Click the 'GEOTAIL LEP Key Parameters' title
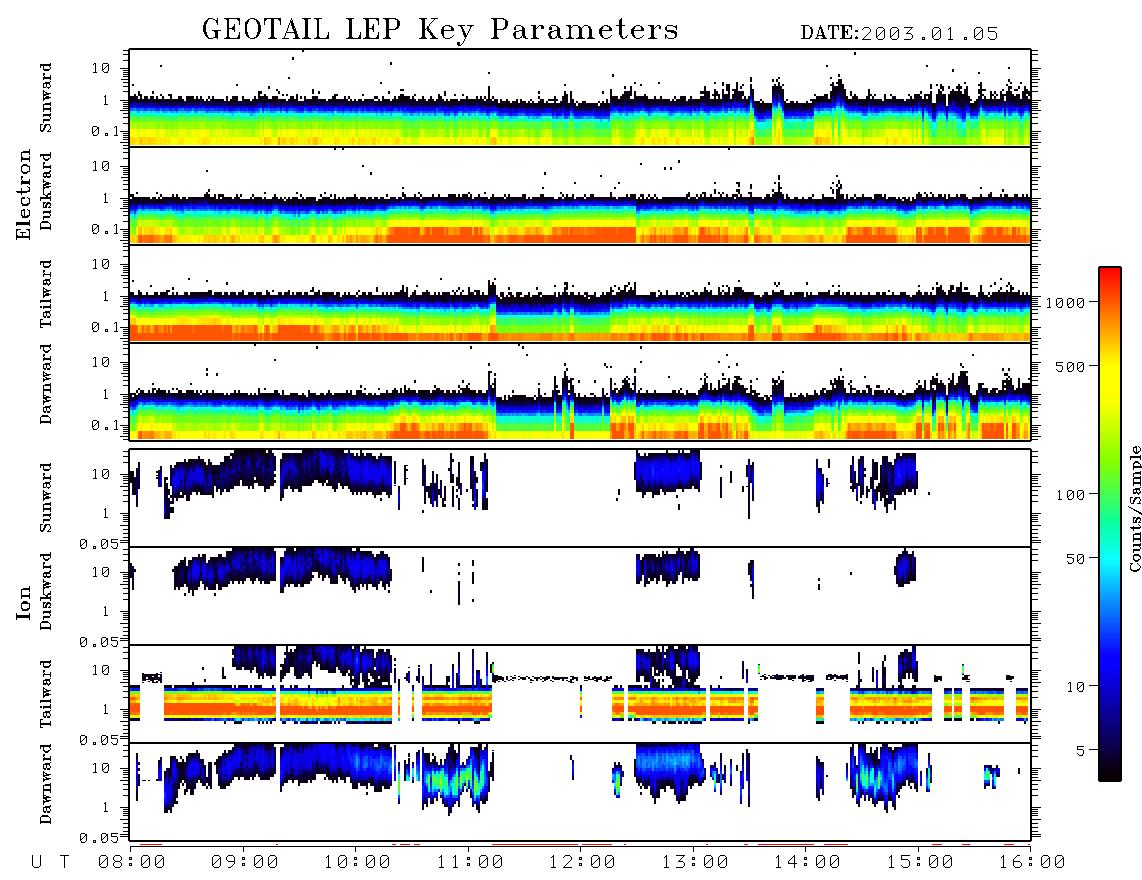This screenshot has height=880, width=1142. pyautogui.click(x=440, y=30)
